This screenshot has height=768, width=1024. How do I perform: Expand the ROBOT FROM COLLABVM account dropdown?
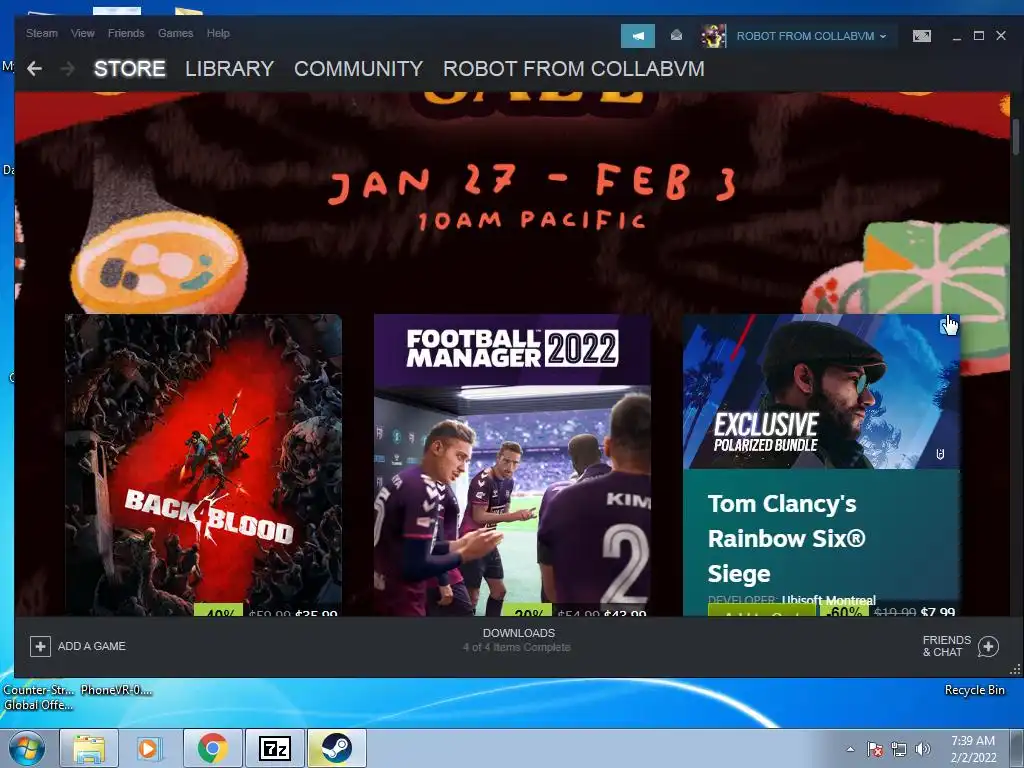[x=812, y=36]
